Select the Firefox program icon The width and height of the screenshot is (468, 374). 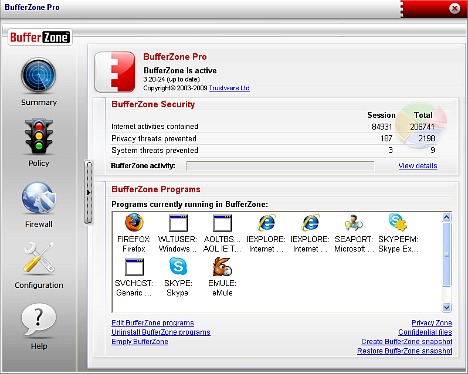(x=134, y=223)
